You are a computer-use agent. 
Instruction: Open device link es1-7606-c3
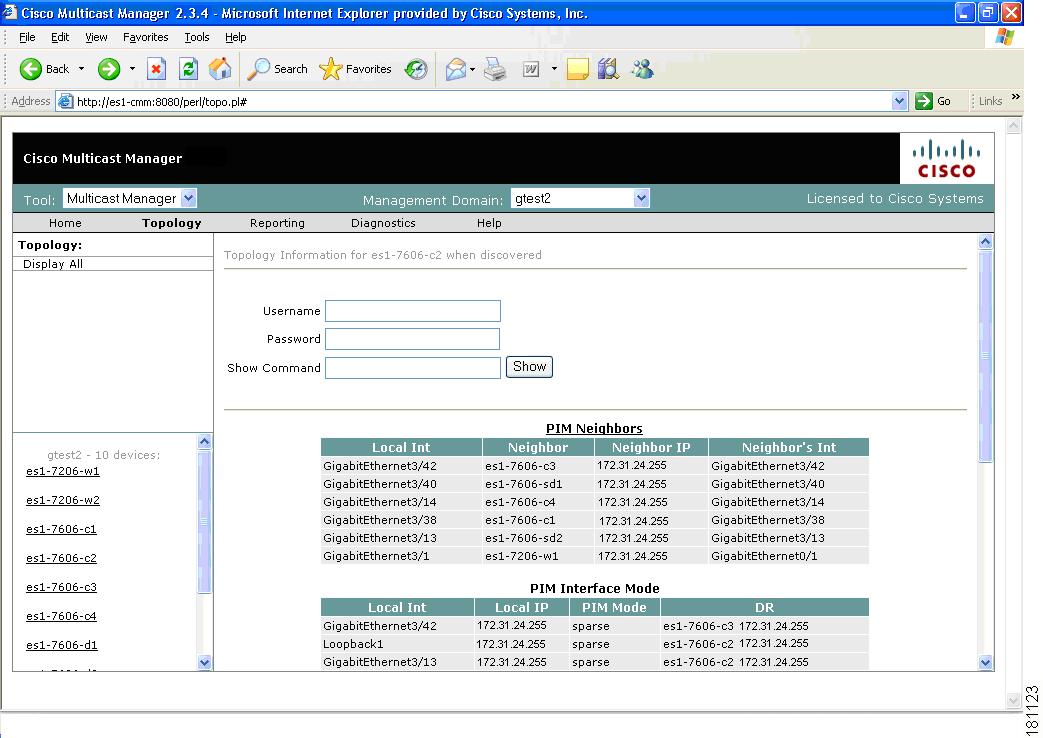[x=61, y=588]
